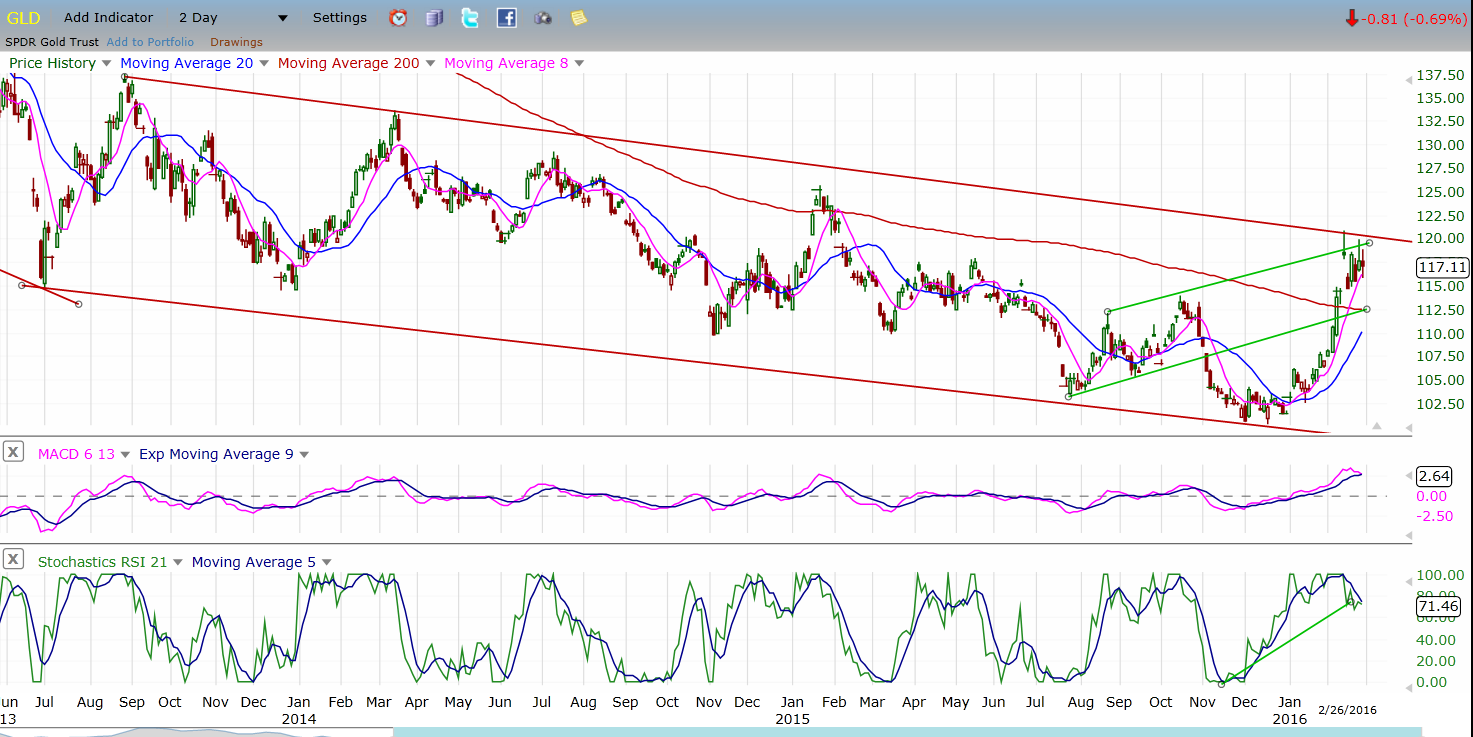Click the Exp Moving Average 9 label
The width and height of the screenshot is (1473, 737).
coord(216,454)
